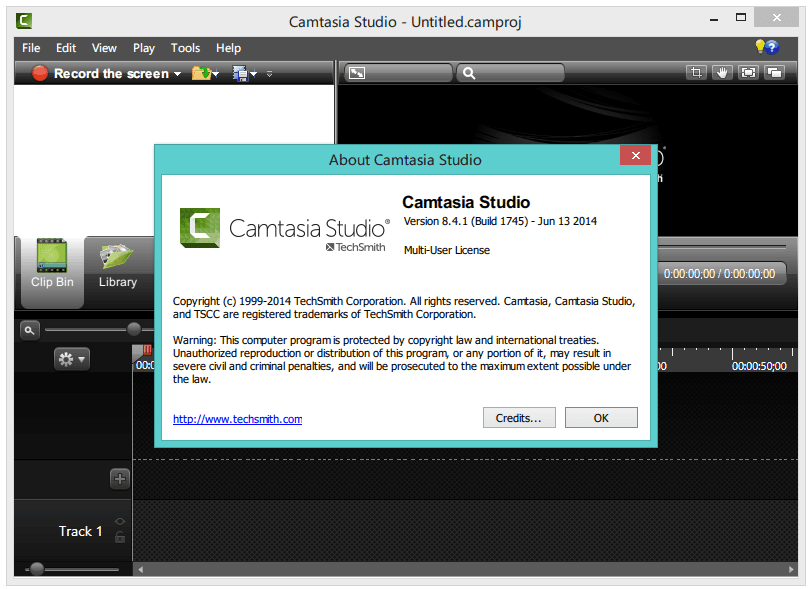Select the Pan hand tool in preview
811x589 pixels.
(722, 72)
